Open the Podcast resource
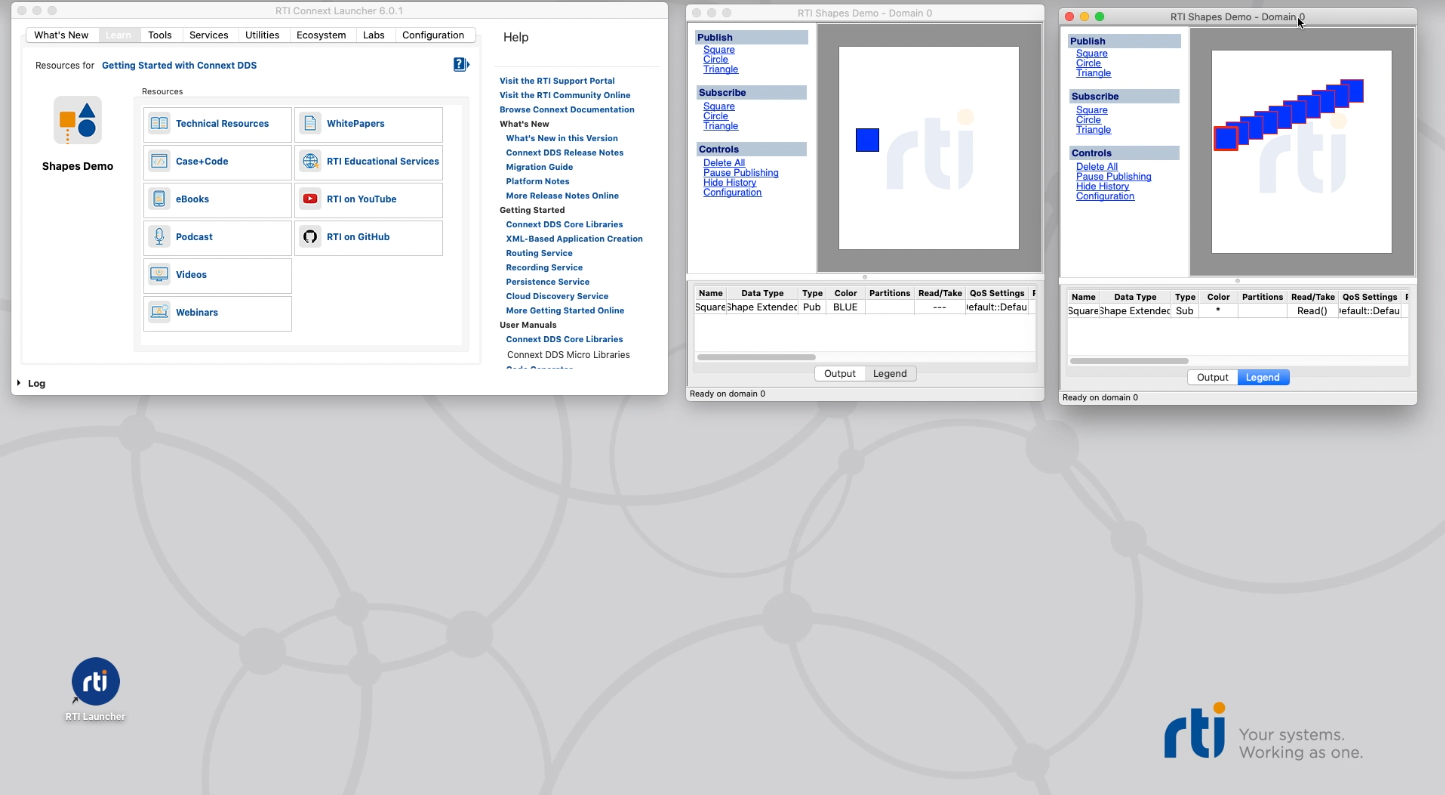Screen dimensions: 1445x795 pos(216,236)
